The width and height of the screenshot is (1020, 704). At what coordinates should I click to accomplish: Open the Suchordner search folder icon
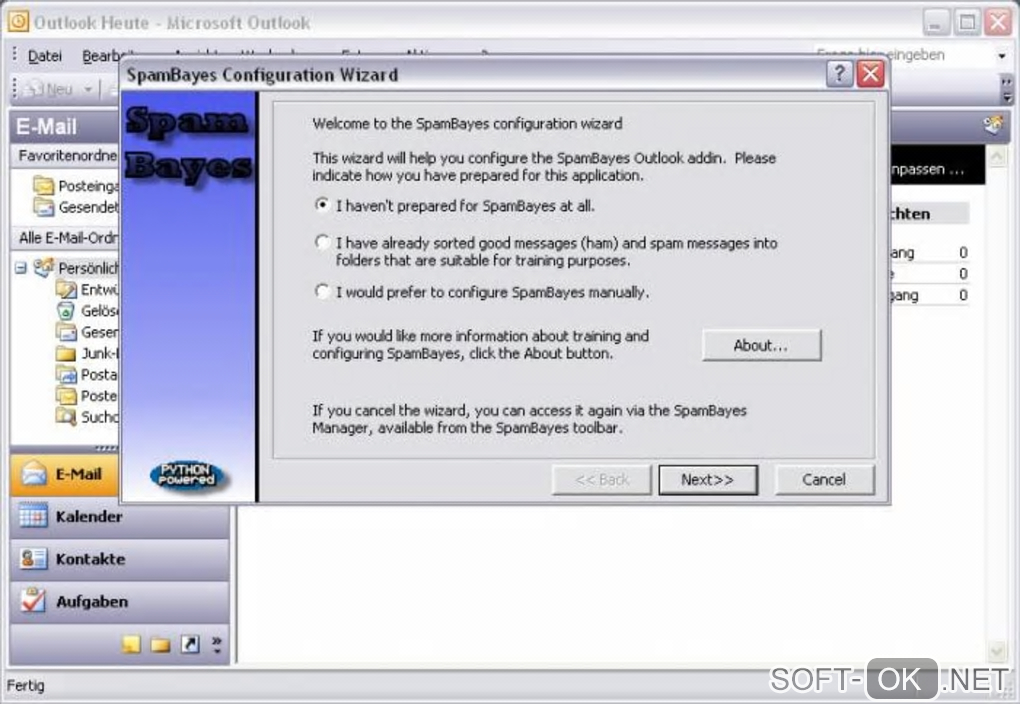pyautogui.click(x=66, y=416)
